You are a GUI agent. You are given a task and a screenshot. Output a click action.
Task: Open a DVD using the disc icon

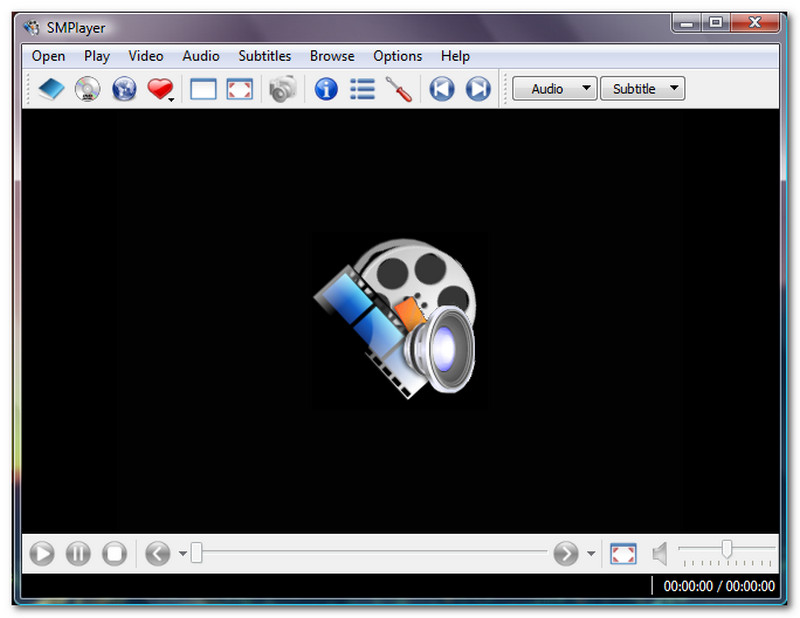click(x=88, y=89)
